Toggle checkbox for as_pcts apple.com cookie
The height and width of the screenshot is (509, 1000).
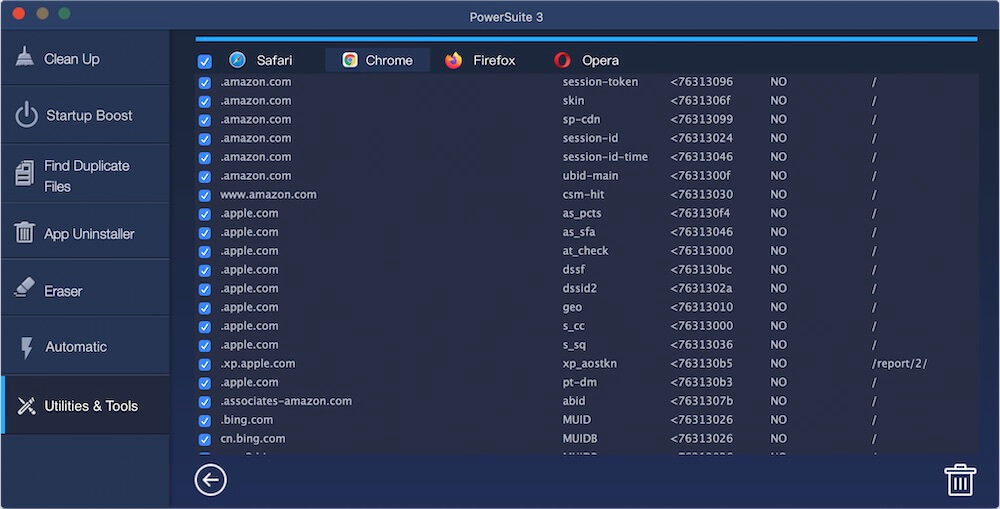point(205,214)
